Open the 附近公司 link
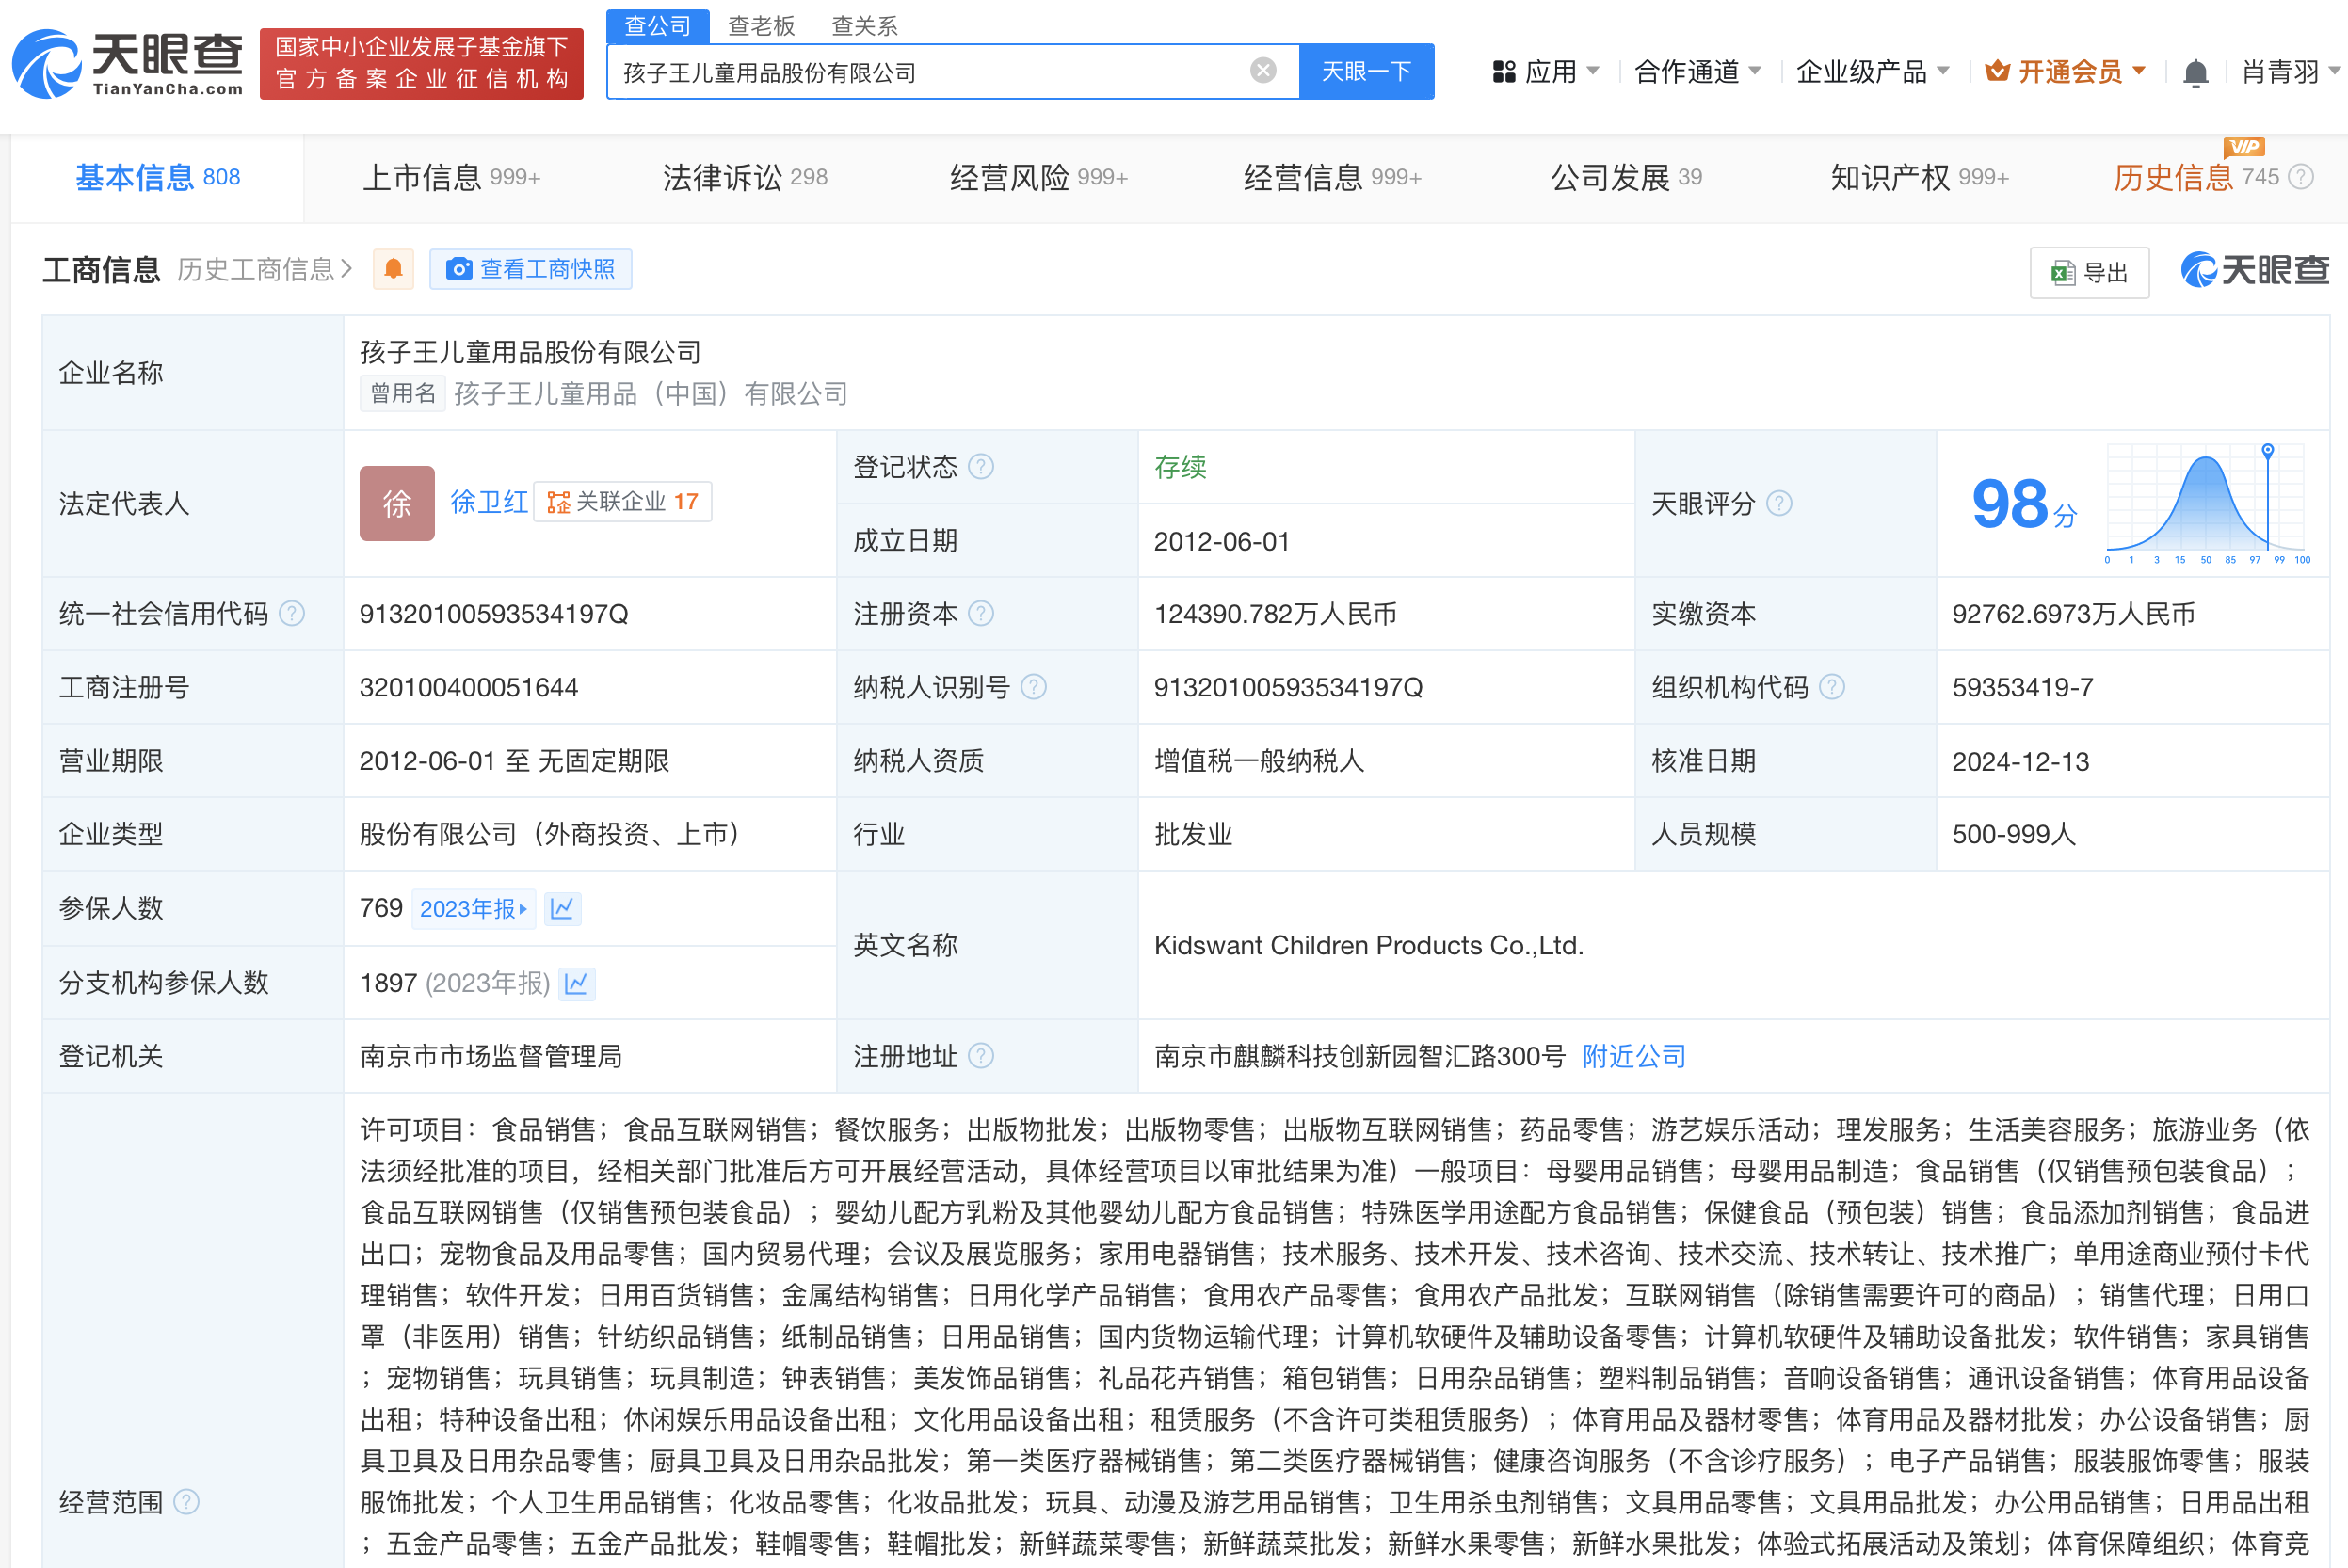Image resolution: width=2348 pixels, height=1568 pixels. 1634,1056
